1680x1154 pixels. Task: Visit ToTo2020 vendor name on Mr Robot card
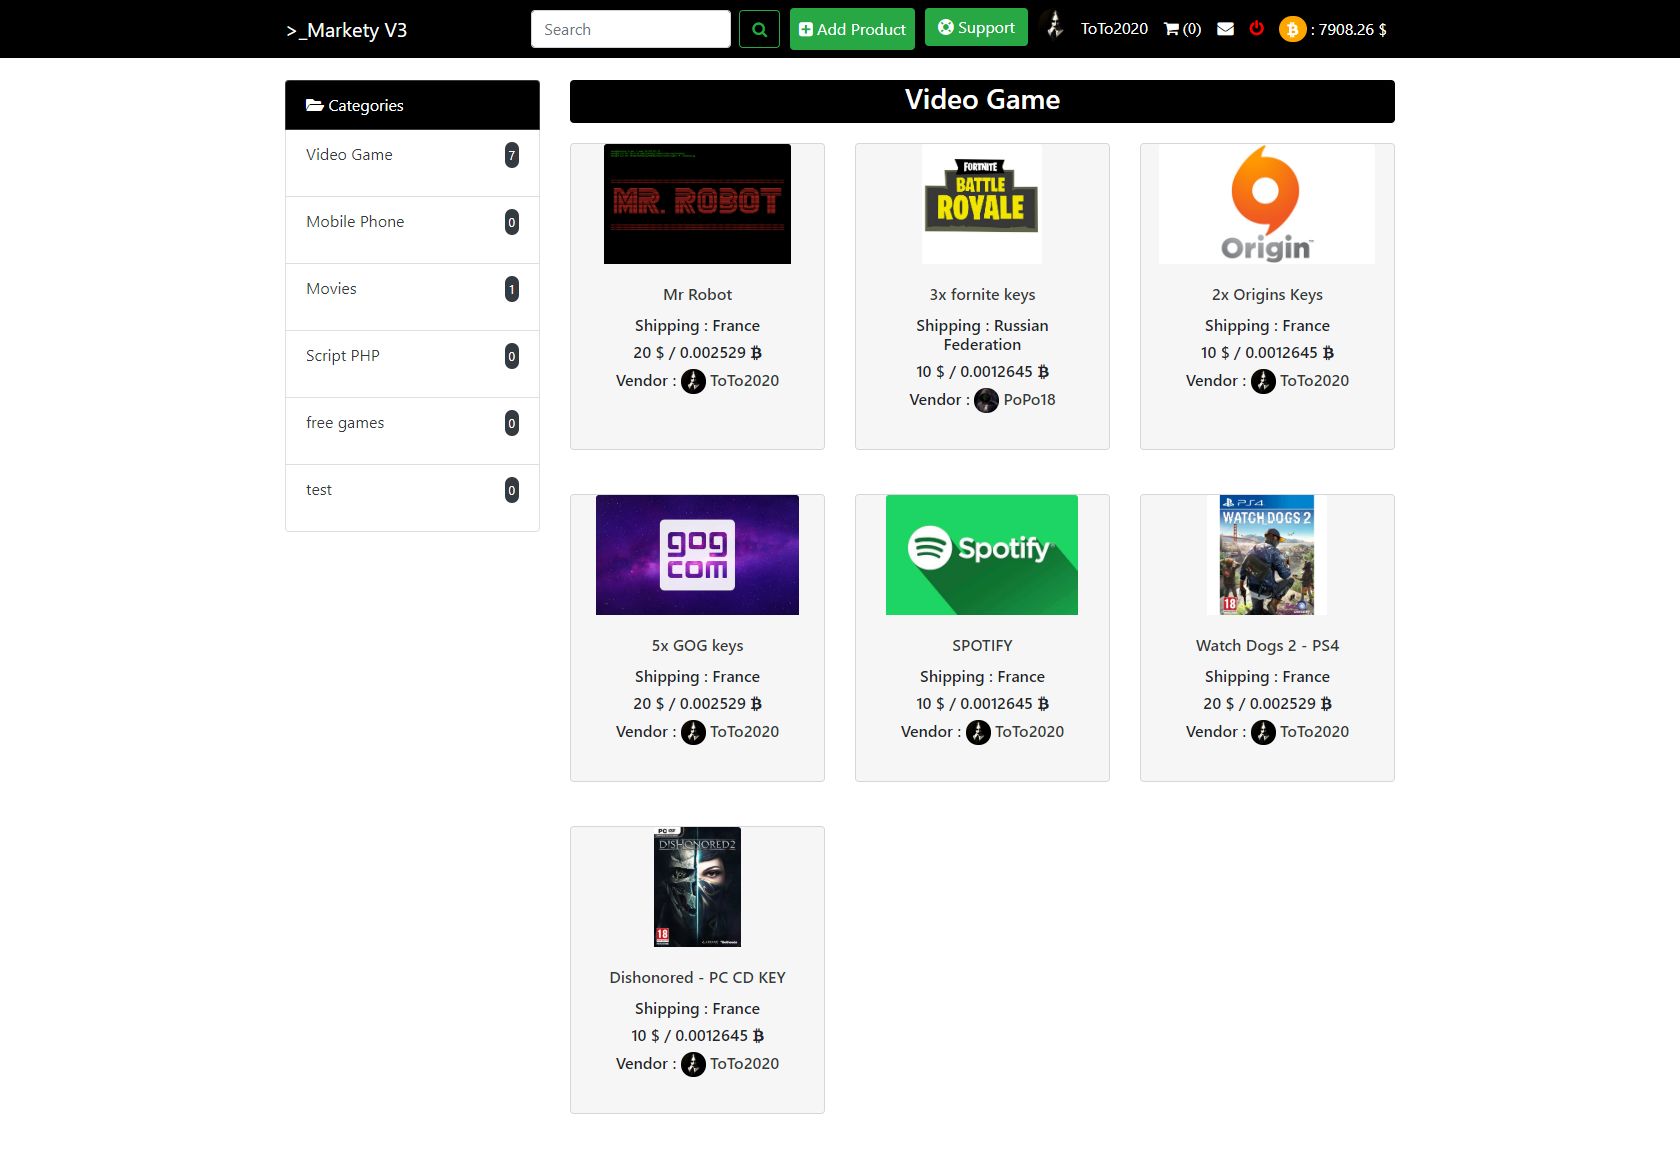point(744,381)
